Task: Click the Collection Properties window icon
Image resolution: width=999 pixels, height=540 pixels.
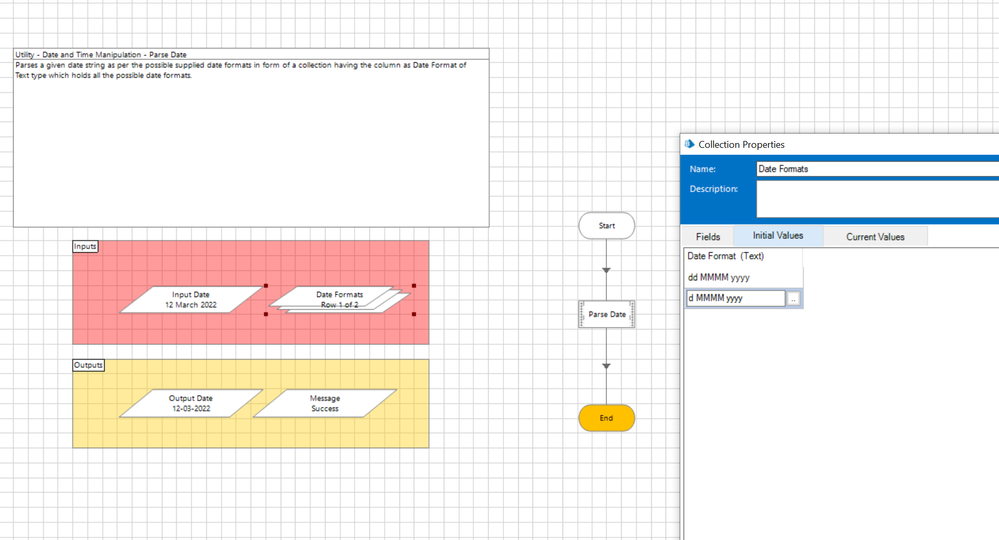Action: pyautogui.click(x=690, y=144)
